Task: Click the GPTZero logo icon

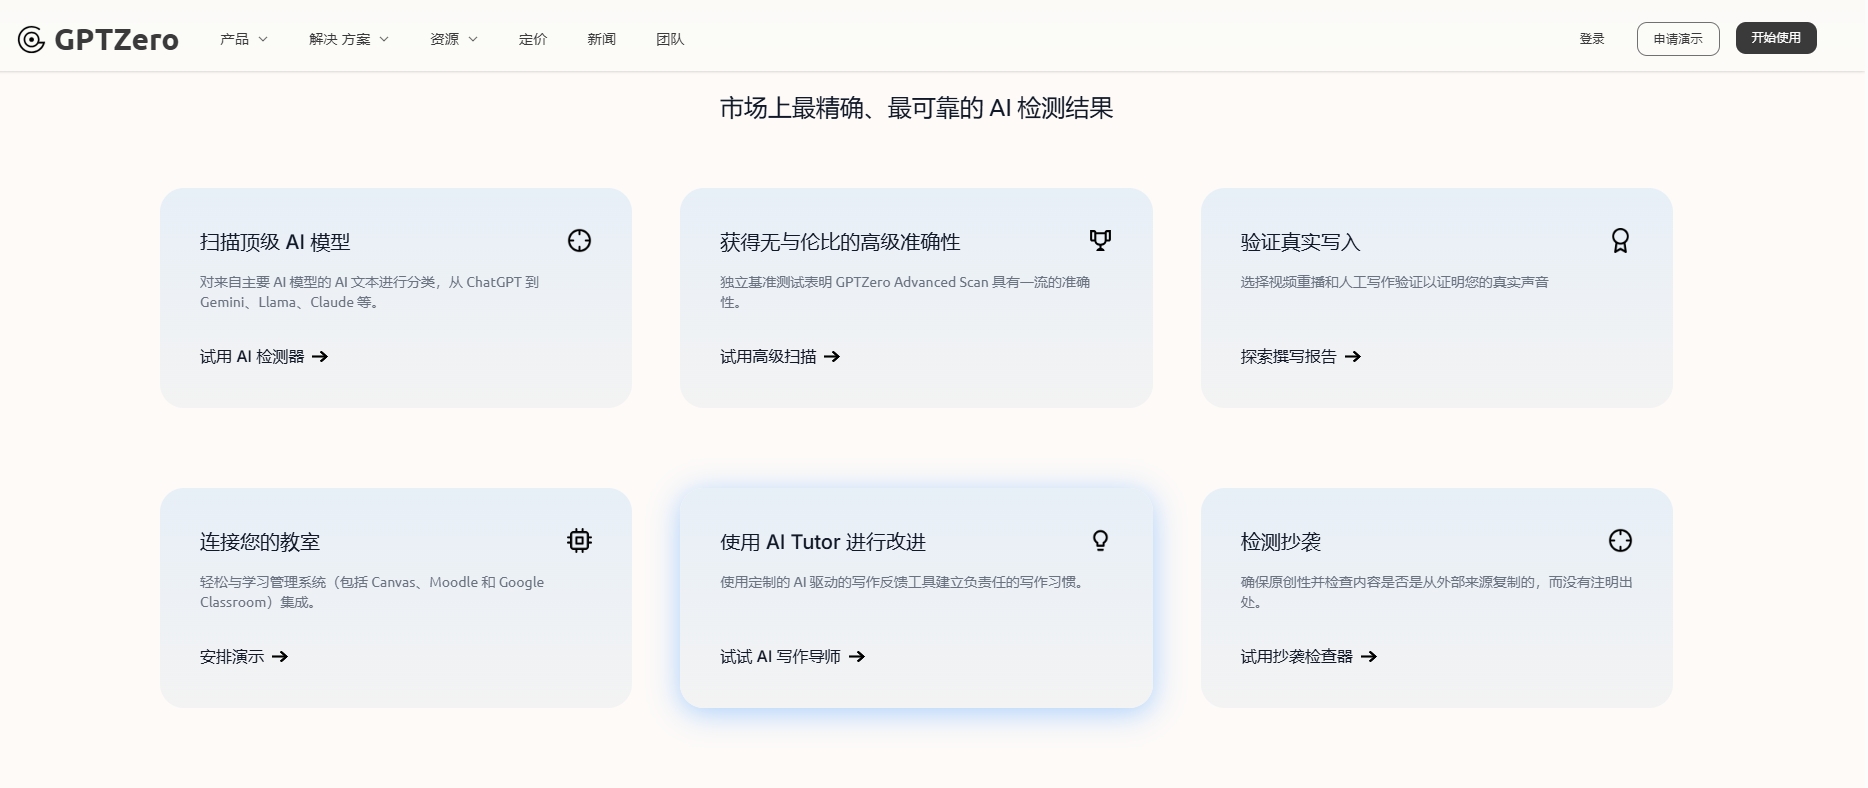Action: pyautogui.click(x=31, y=39)
